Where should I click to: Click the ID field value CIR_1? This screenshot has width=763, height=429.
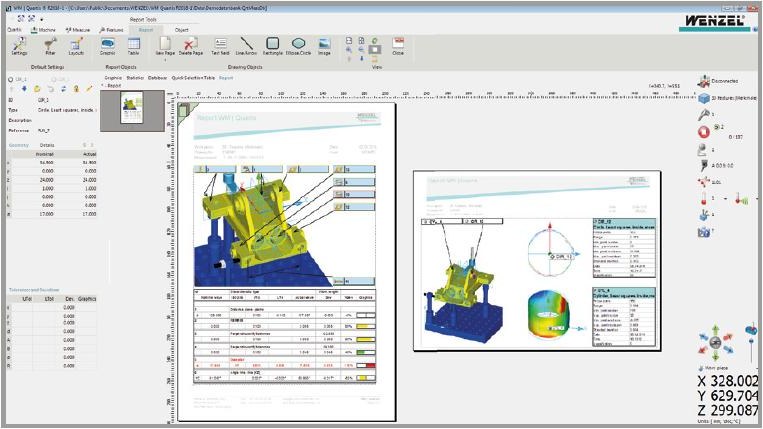(x=43, y=100)
